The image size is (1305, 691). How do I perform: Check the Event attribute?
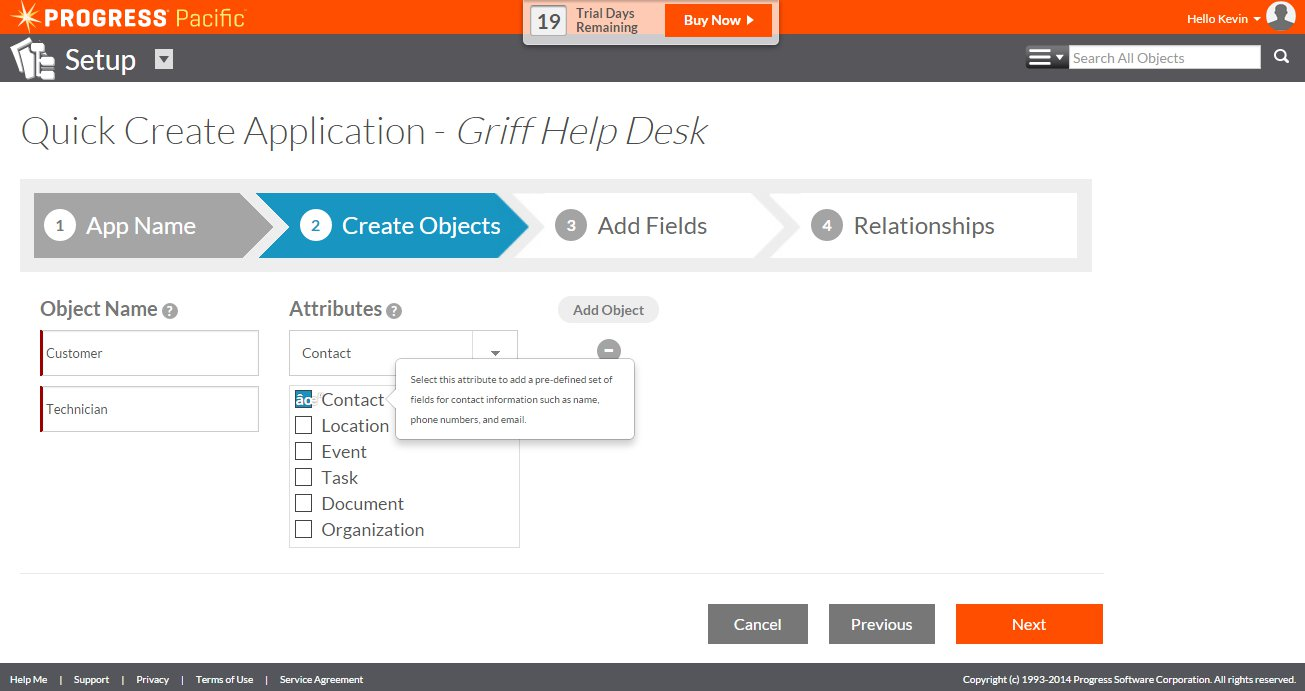click(x=304, y=452)
